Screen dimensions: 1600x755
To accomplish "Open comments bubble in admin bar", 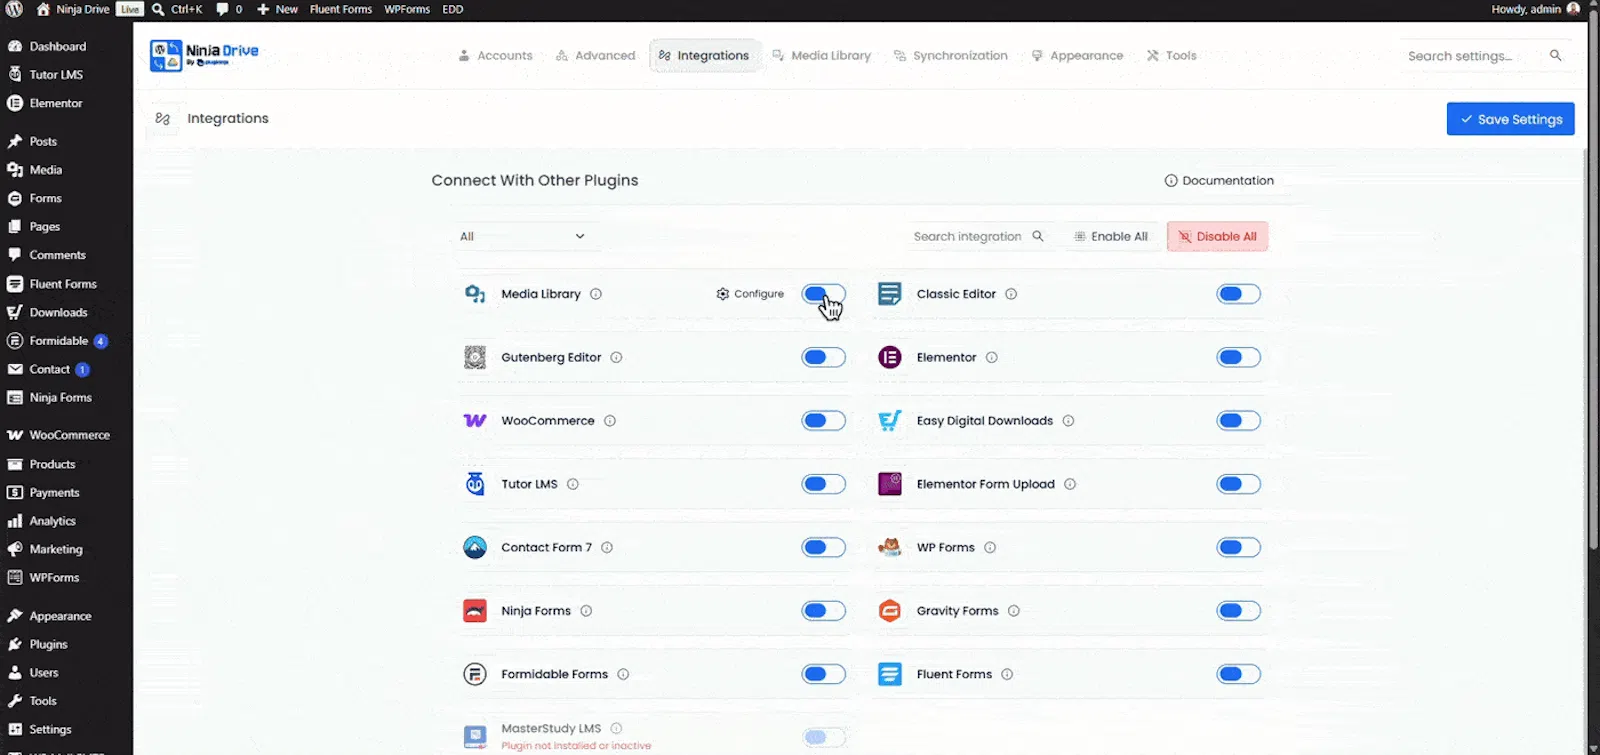I will pyautogui.click(x=229, y=9).
